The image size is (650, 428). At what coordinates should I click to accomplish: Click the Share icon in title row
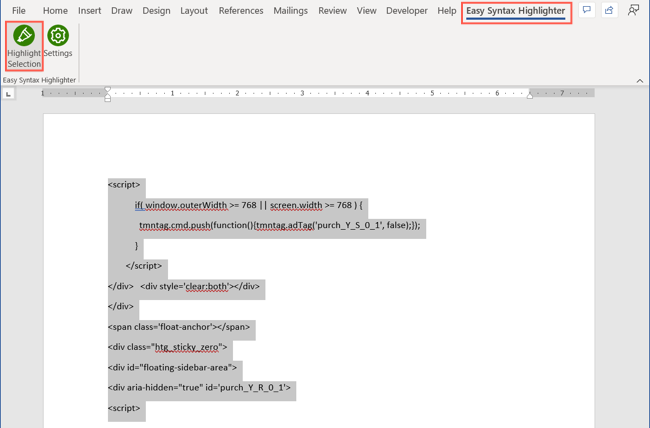pyautogui.click(x=609, y=11)
